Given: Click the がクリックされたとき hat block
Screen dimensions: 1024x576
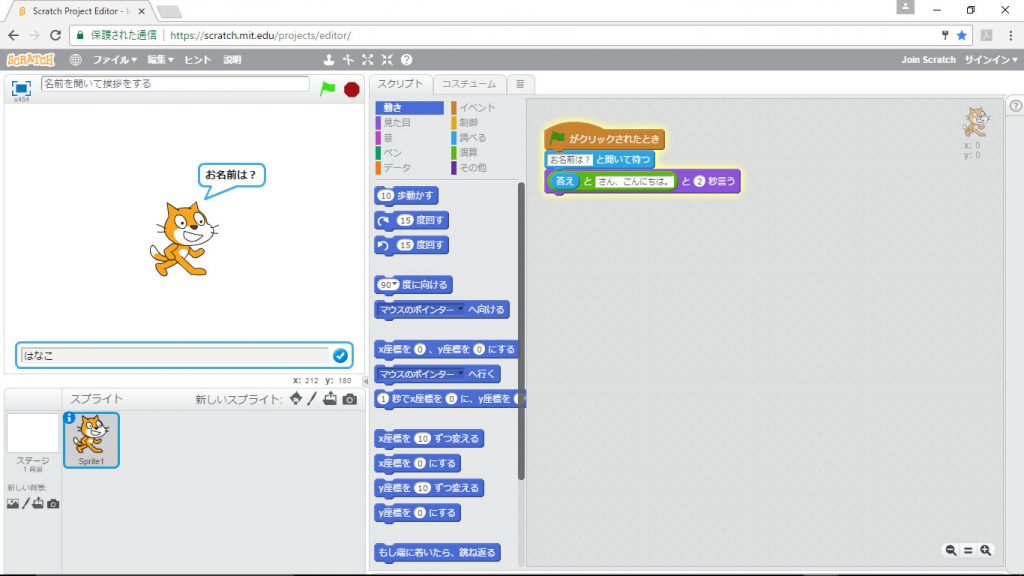Looking at the screenshot, I should (604, 136).
